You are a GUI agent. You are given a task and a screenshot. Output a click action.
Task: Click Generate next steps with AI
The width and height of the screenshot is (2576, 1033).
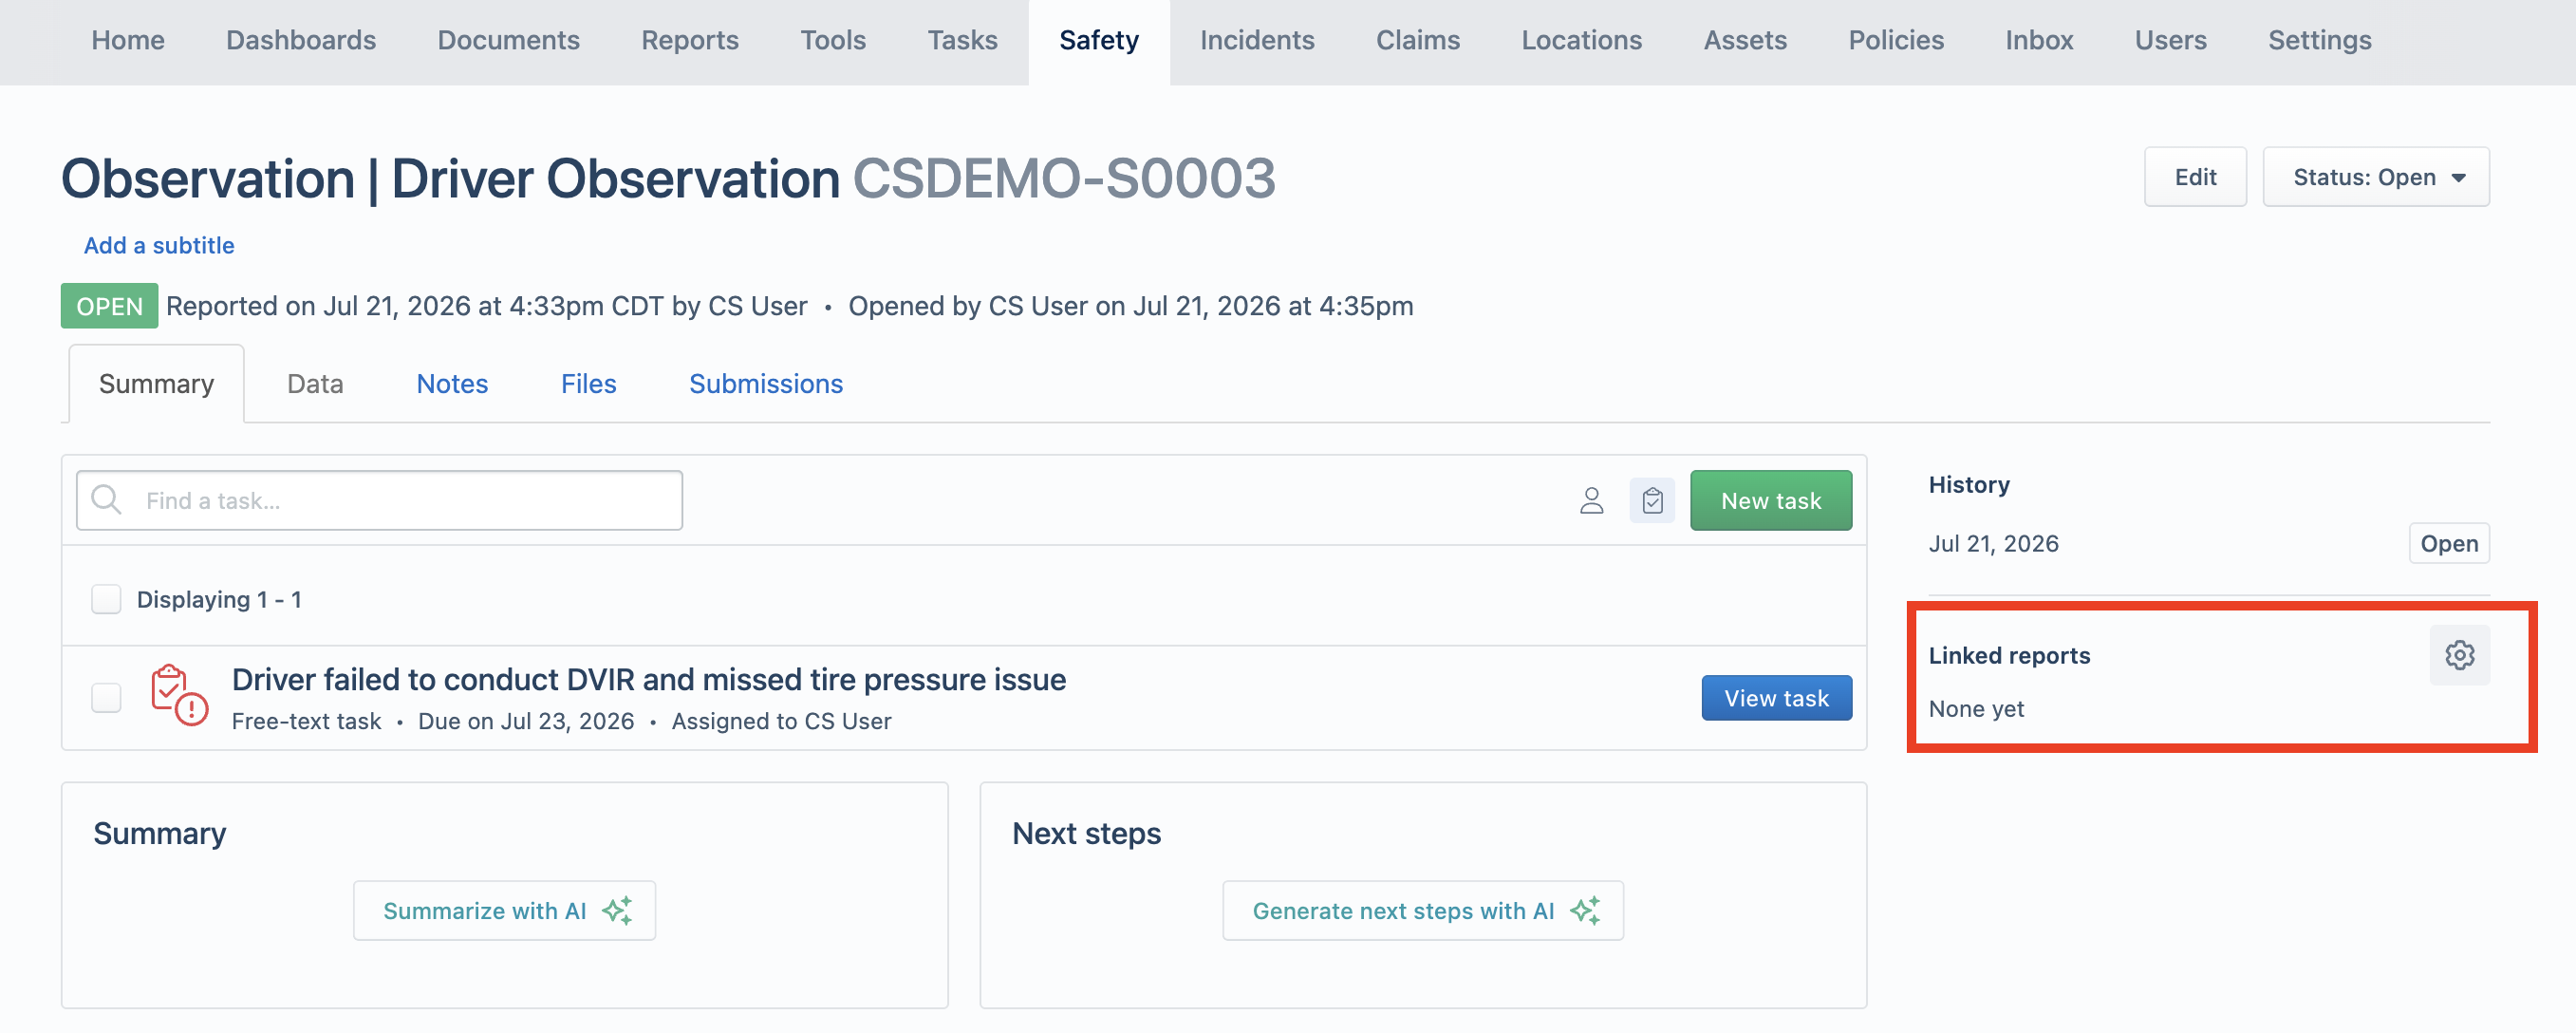[x=1422, y=910]
